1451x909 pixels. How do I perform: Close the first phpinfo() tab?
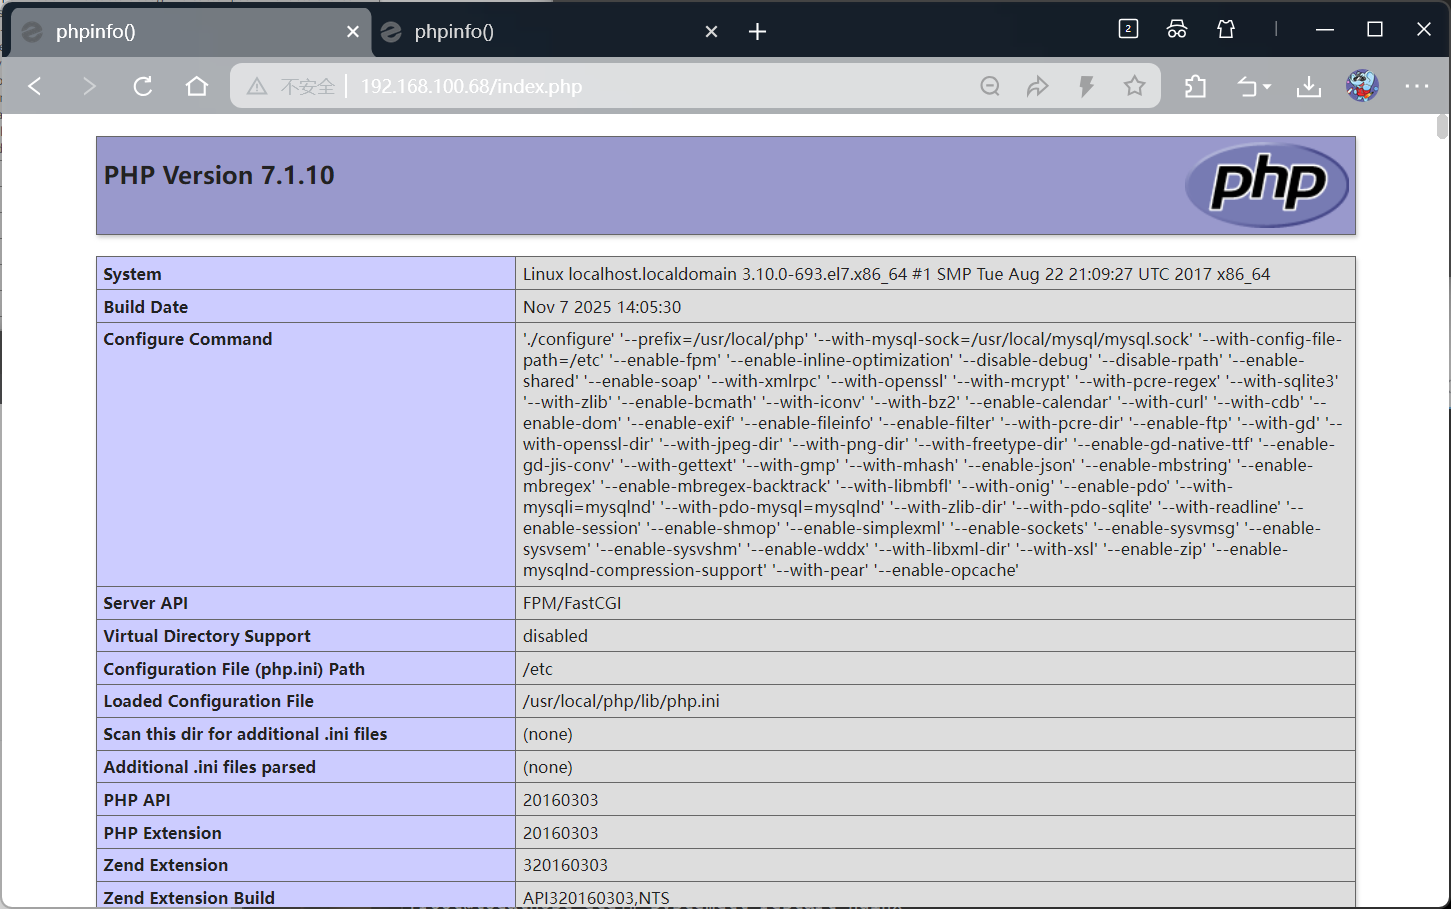pyautogui.click(x=352, y=32)
